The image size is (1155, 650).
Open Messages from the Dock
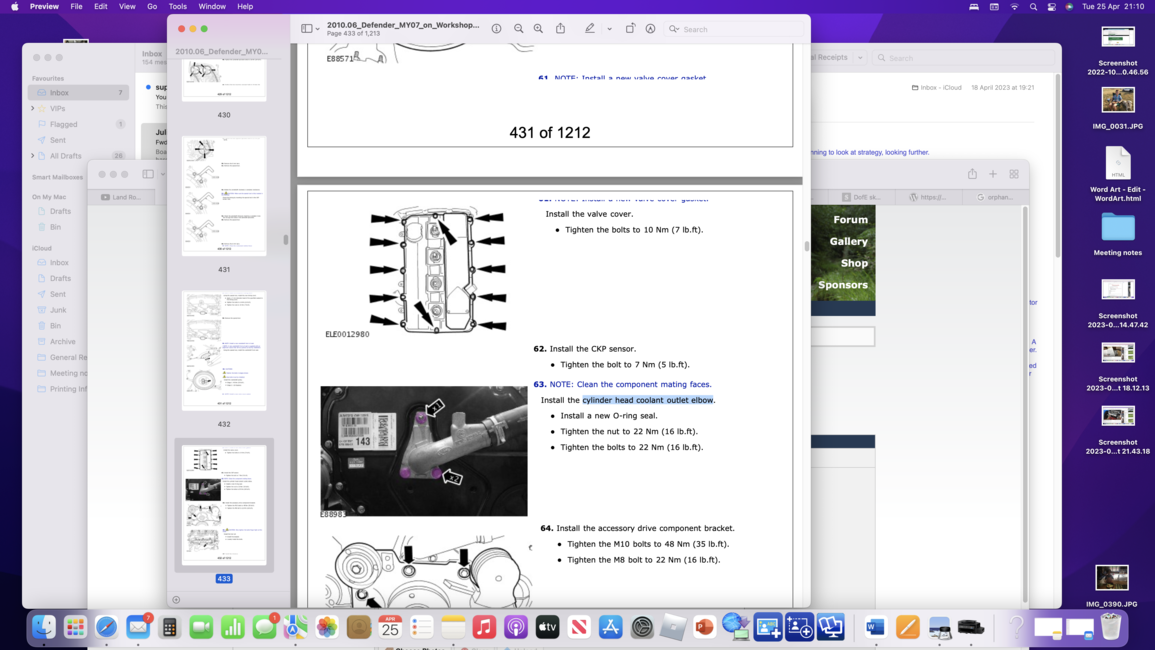coord(264,627)
